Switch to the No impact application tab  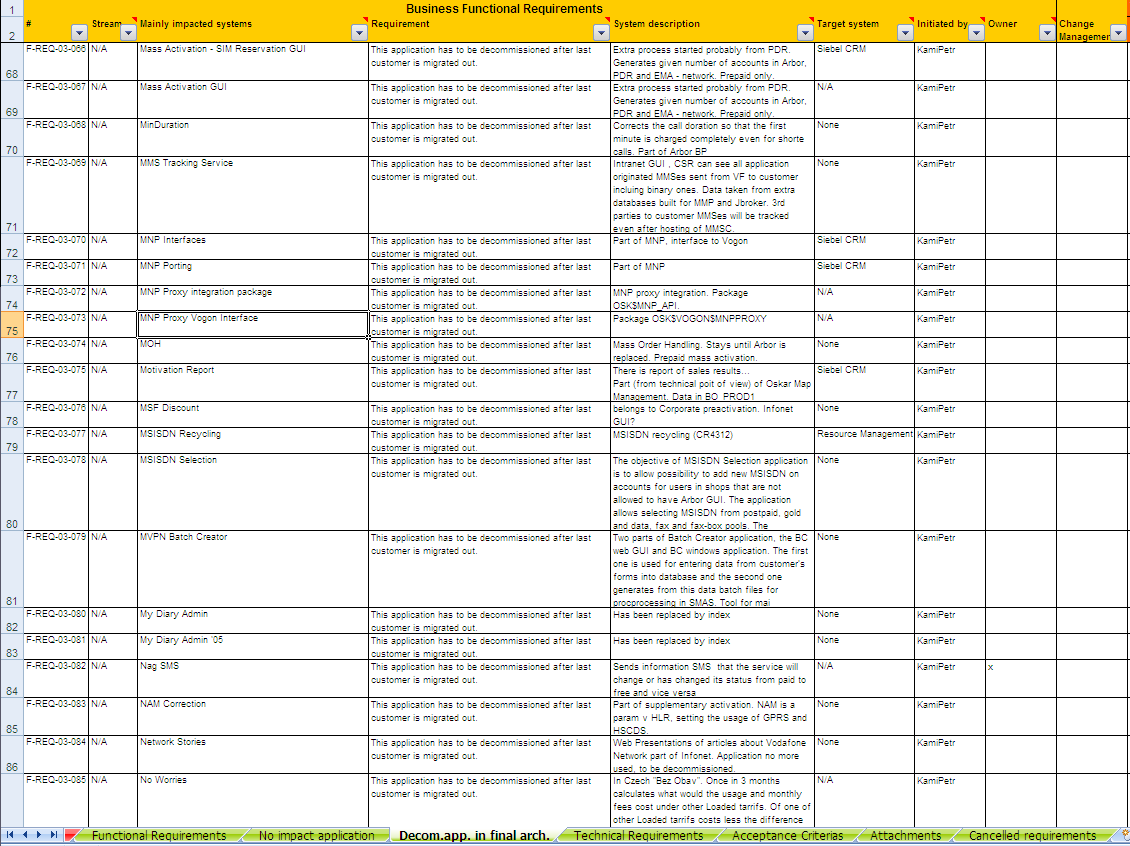tap(316, 836)
